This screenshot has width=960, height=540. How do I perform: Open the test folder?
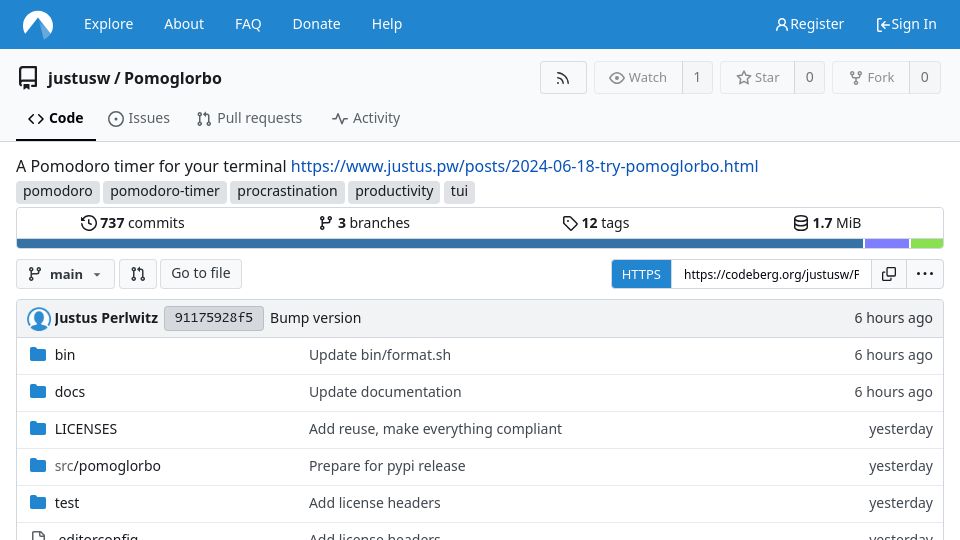pos(67,503)
